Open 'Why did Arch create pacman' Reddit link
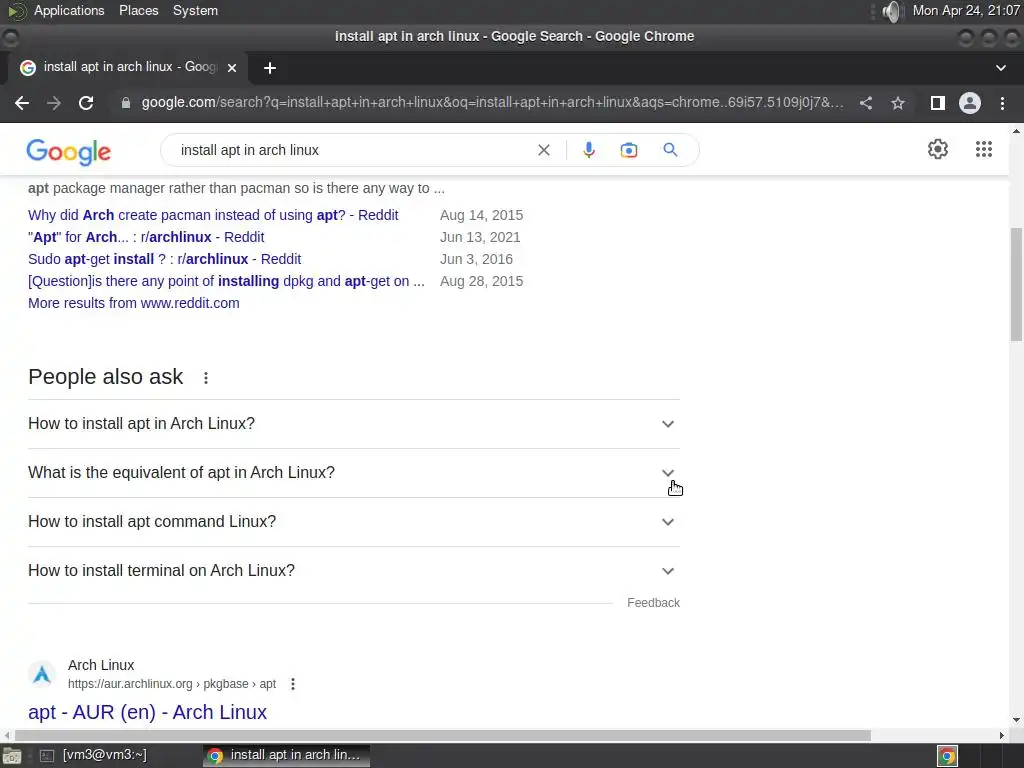This screenshot has width=1024, height=768. click(x=213, y=215)
